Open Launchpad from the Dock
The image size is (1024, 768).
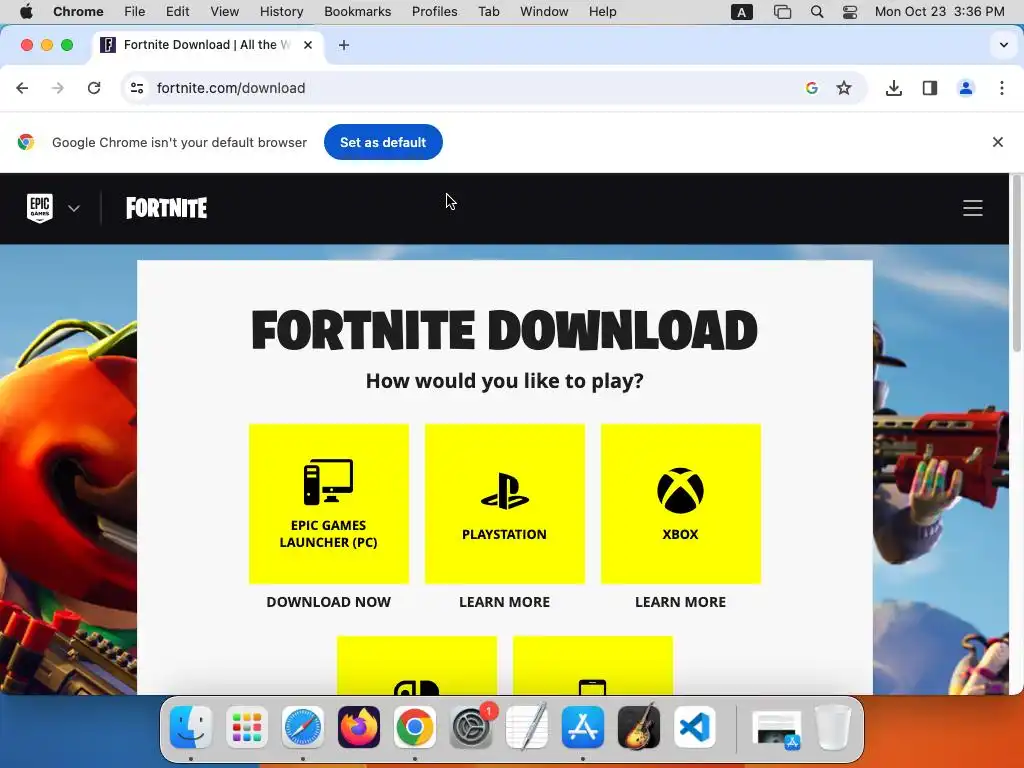point(247,727)
